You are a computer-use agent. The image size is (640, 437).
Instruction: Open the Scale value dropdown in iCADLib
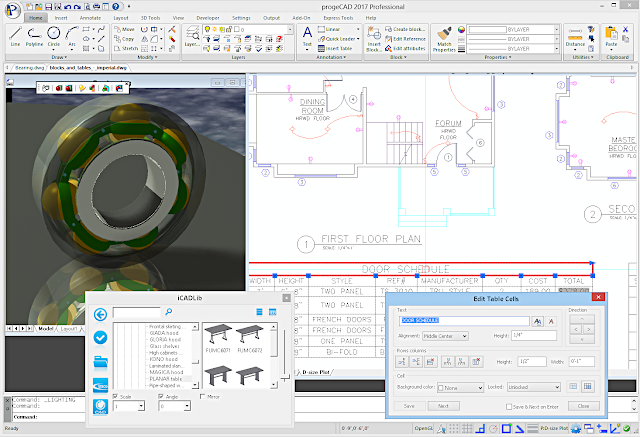pos(141,406)
